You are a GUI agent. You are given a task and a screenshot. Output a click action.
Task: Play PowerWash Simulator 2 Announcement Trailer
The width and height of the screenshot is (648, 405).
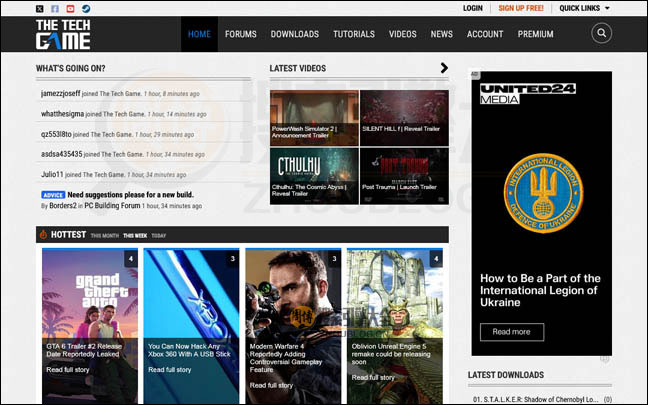(314, 118)
